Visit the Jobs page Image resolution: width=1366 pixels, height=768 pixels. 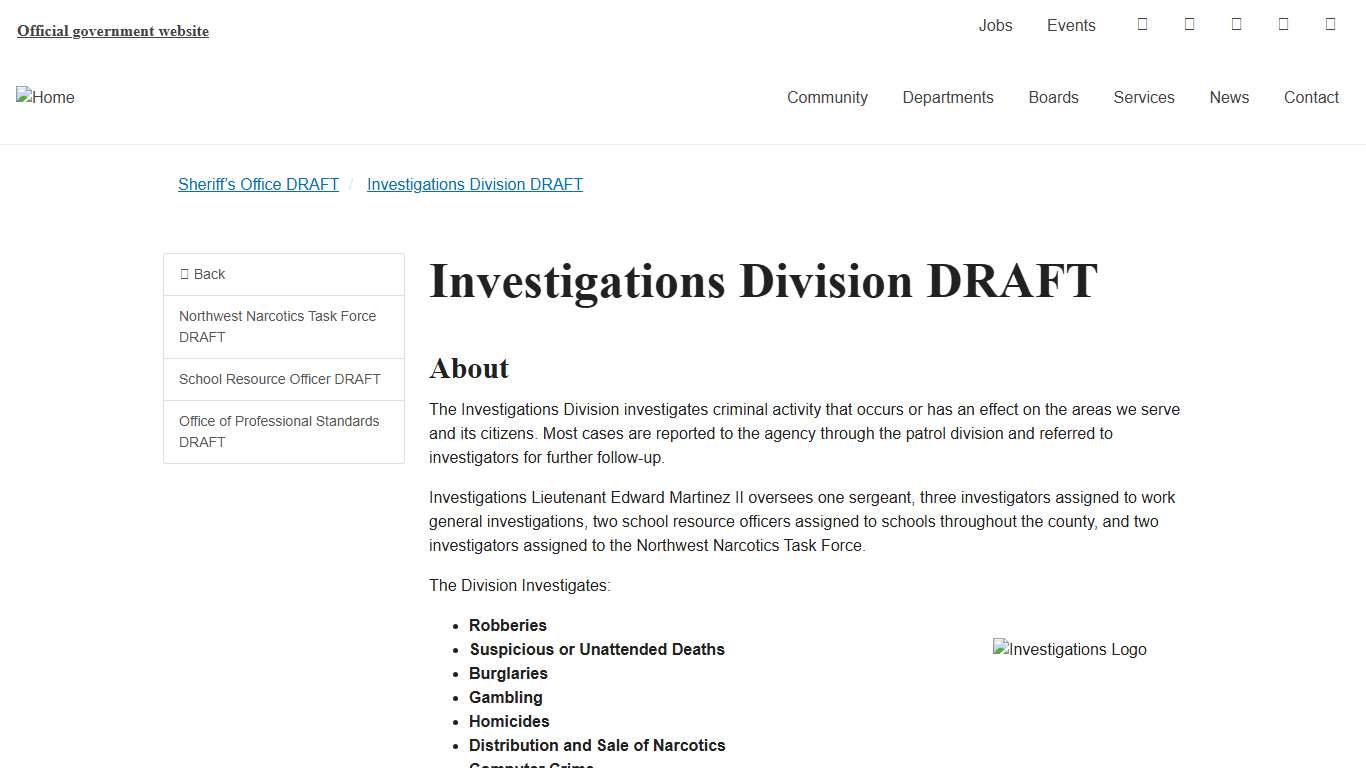pos(995,25)
